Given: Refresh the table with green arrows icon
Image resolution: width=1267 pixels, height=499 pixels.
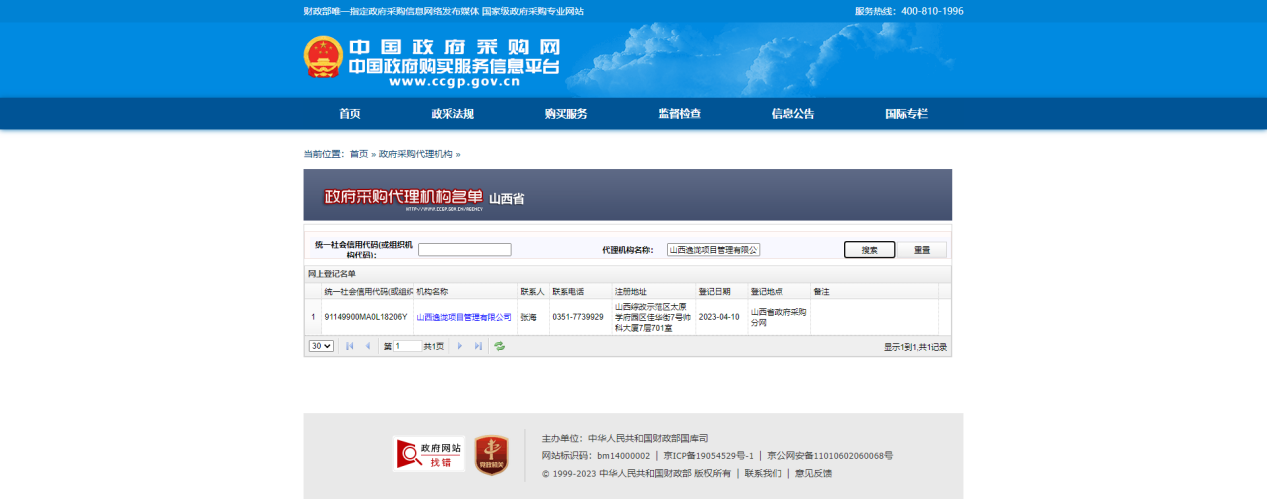Looking at the screenshot, I should coord(499,346).
